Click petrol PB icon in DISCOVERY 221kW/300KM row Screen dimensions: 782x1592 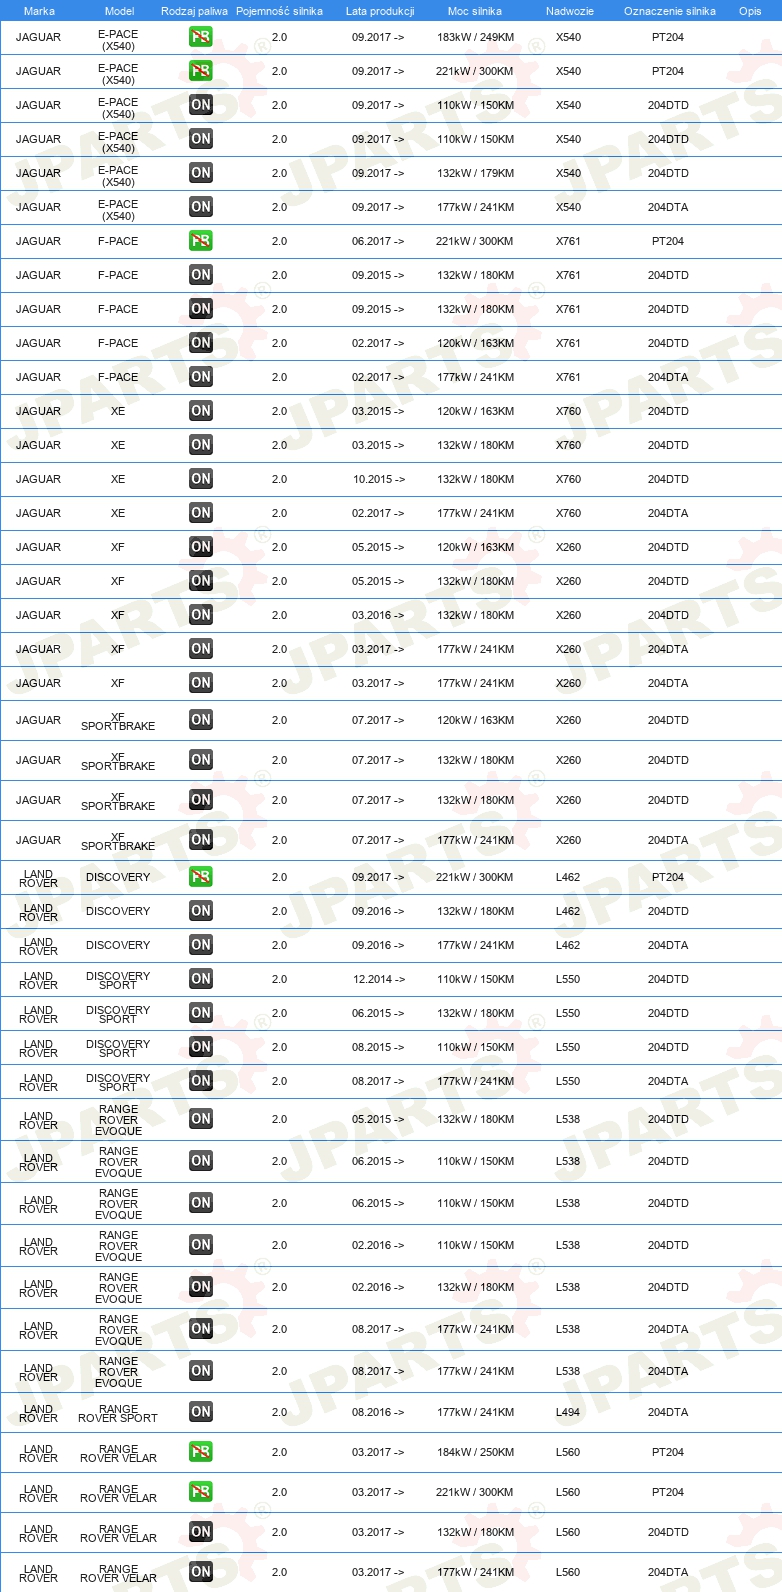click(201, 877)
